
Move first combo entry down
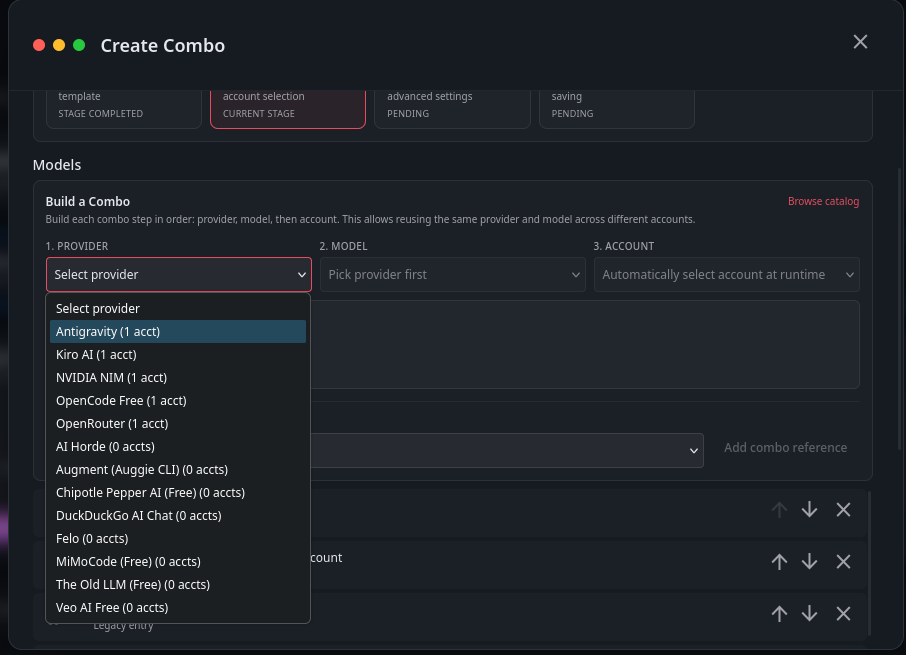809,509
